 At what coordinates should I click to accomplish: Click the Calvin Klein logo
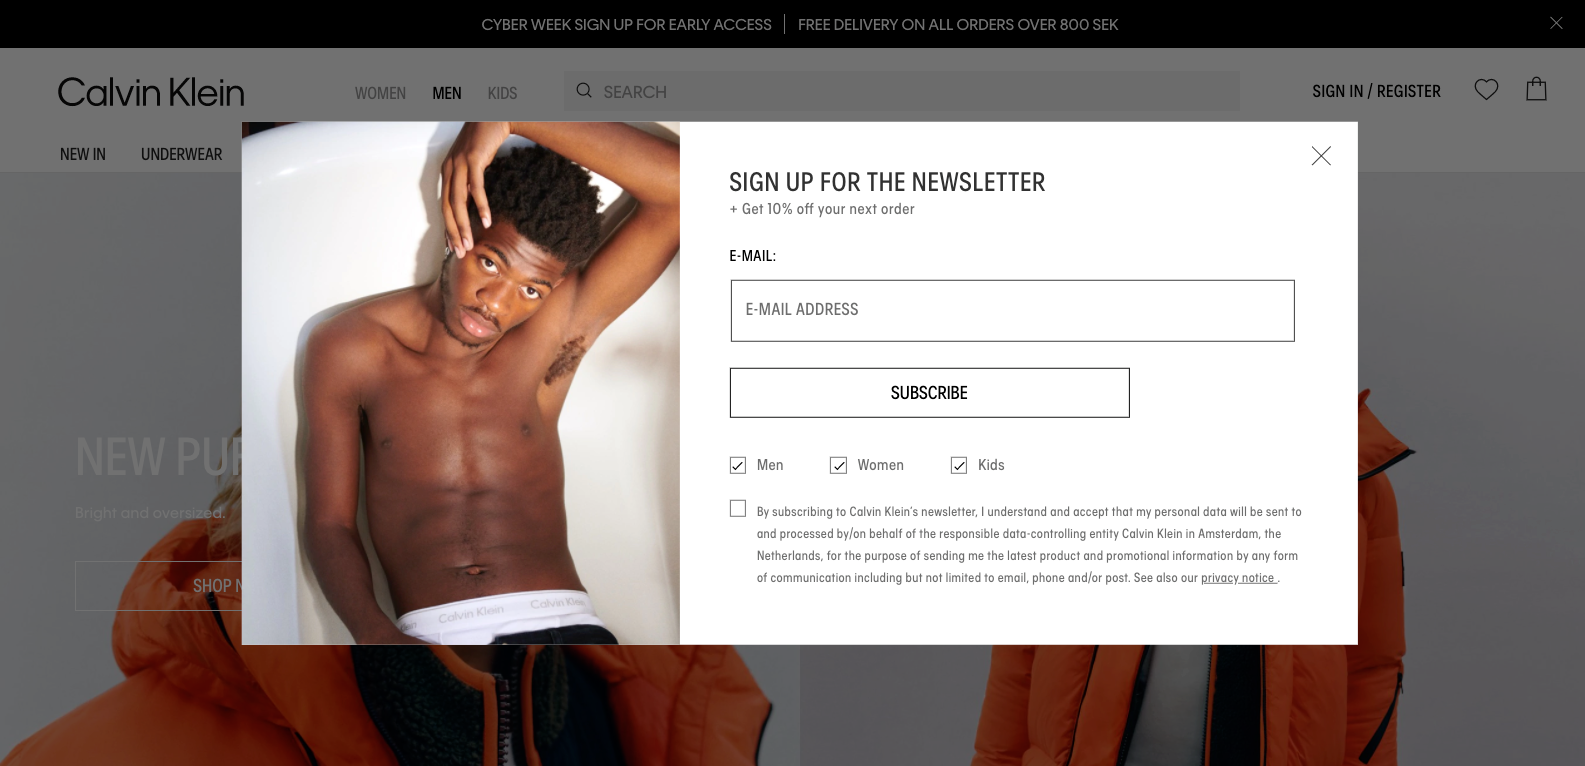click(151, 92)
